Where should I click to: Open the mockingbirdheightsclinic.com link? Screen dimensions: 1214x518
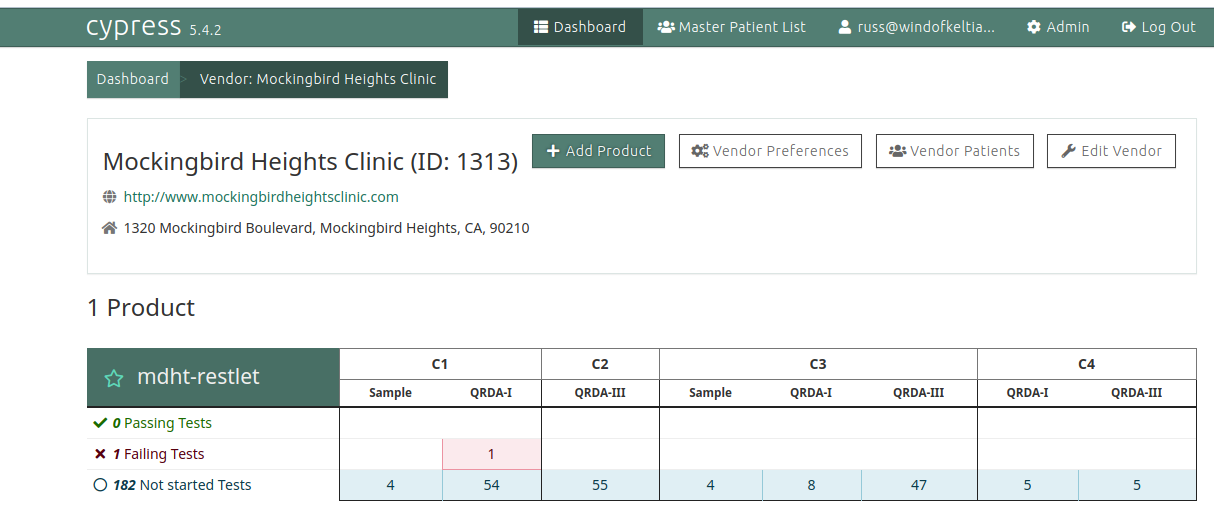point(261,197)
